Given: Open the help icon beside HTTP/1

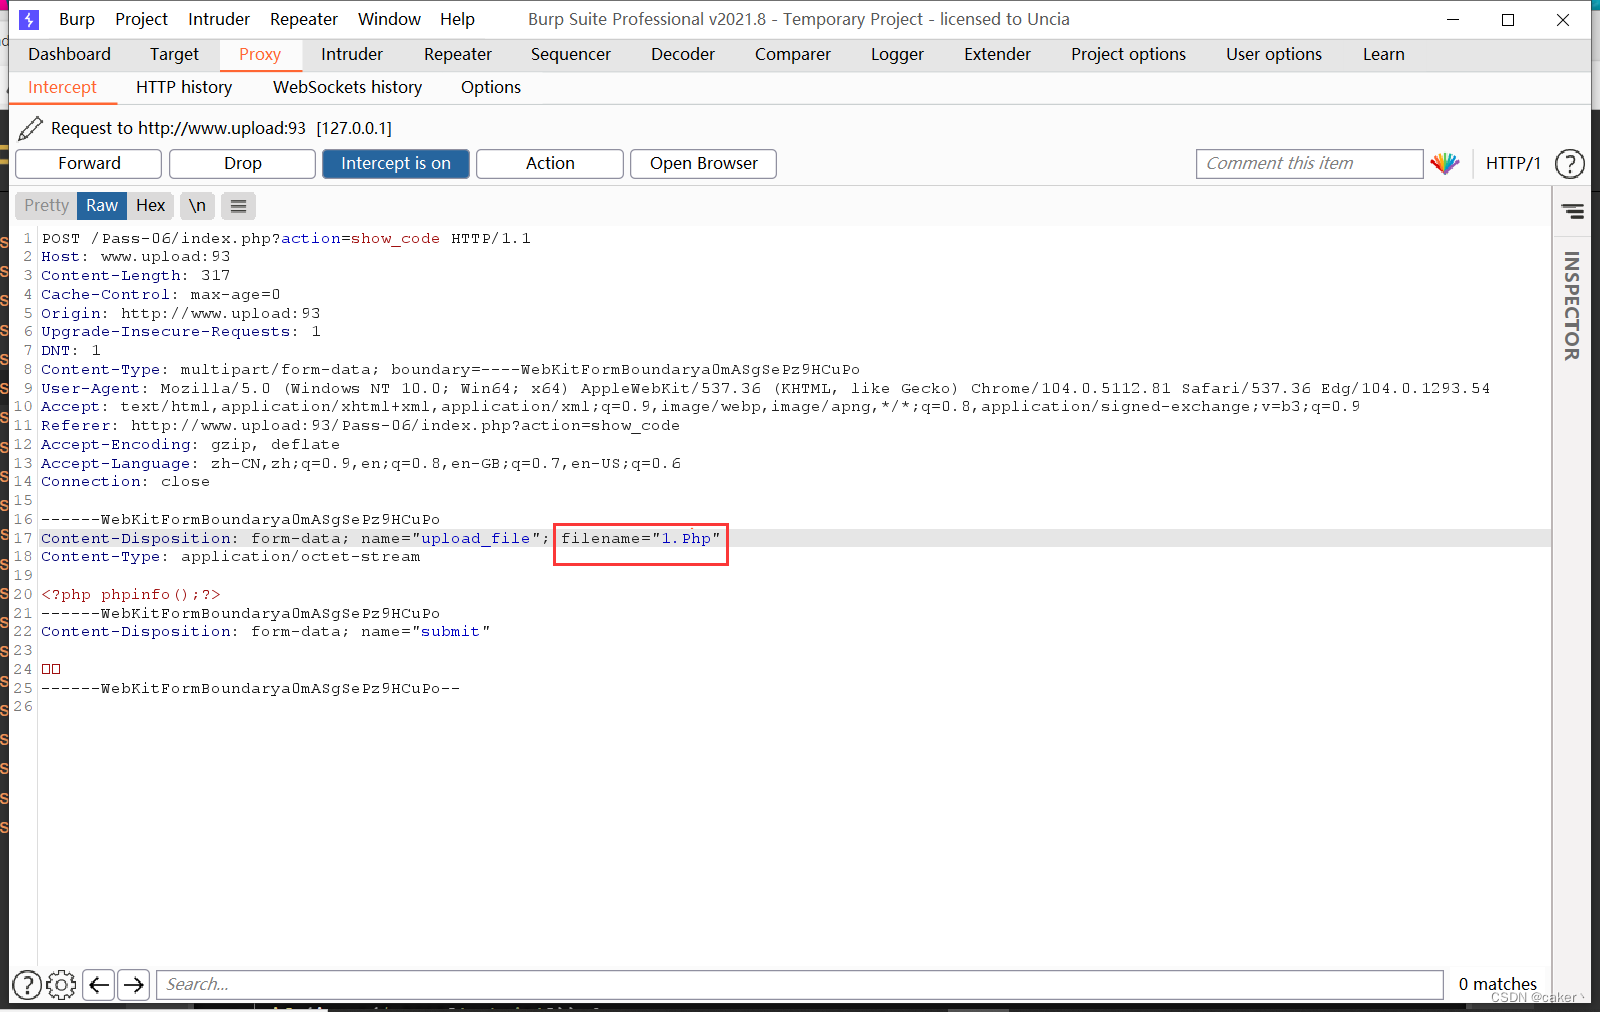Looking at the screenshot, I should [1570, 163].
